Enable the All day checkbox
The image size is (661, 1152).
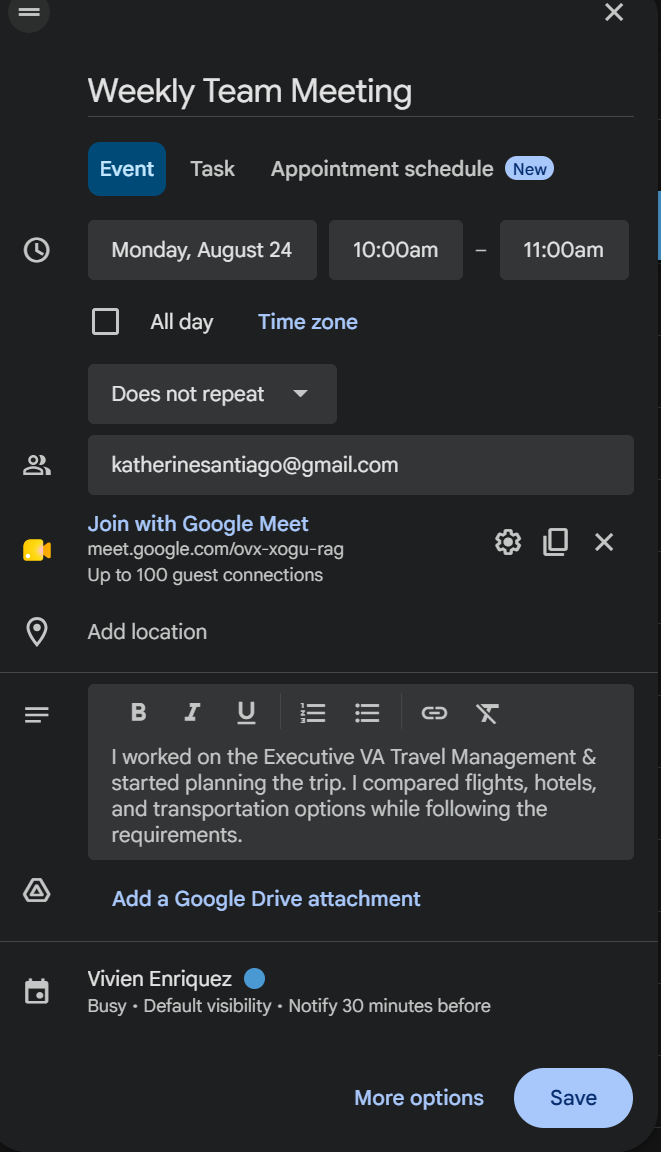click(x=106, y=322)
